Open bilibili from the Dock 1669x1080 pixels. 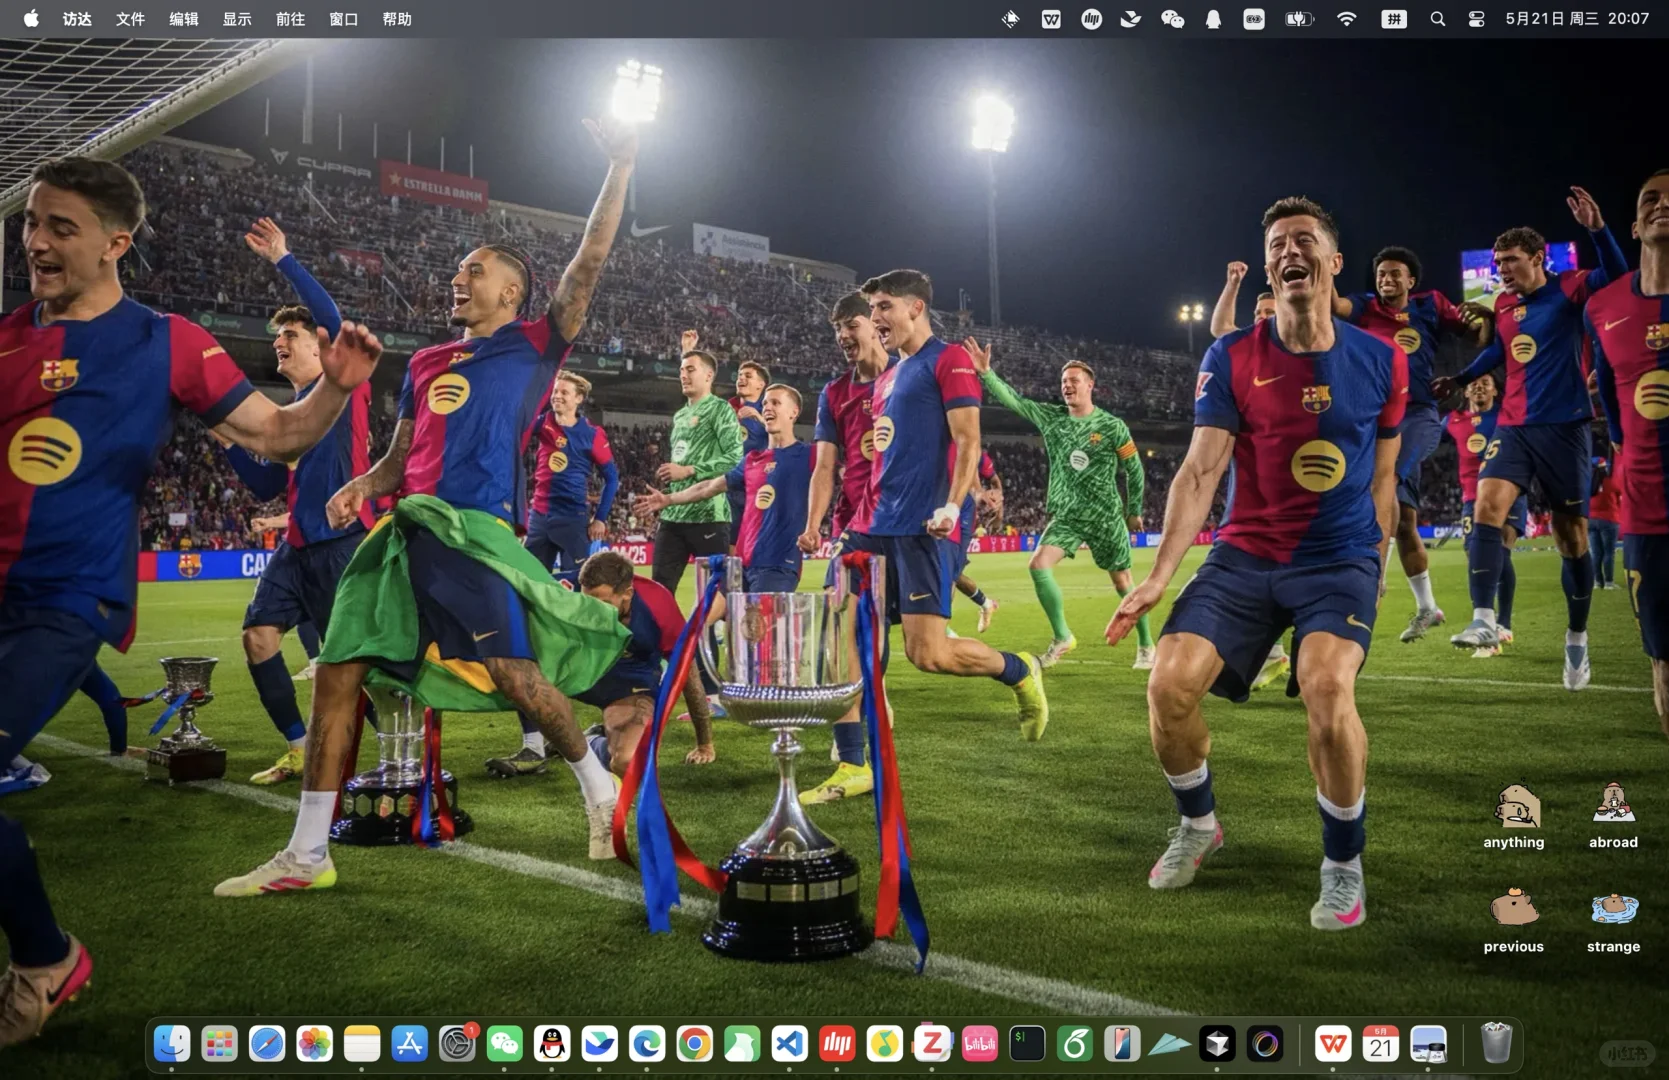click(979, 1044)
